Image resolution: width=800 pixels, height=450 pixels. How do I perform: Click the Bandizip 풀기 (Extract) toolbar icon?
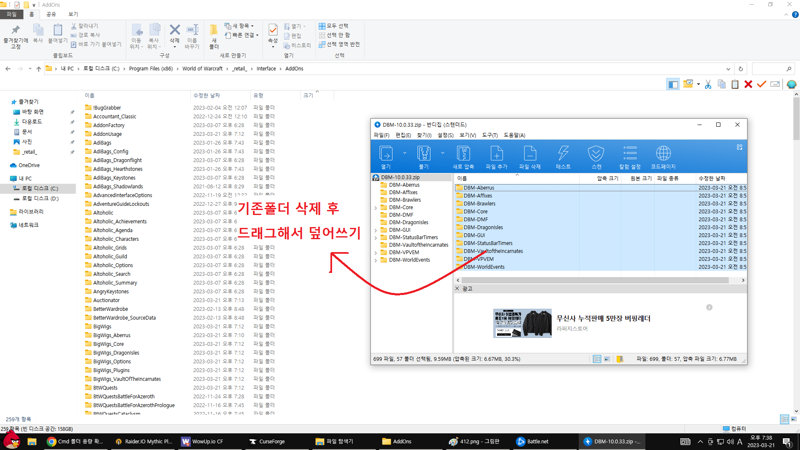(x=423, y=153)
